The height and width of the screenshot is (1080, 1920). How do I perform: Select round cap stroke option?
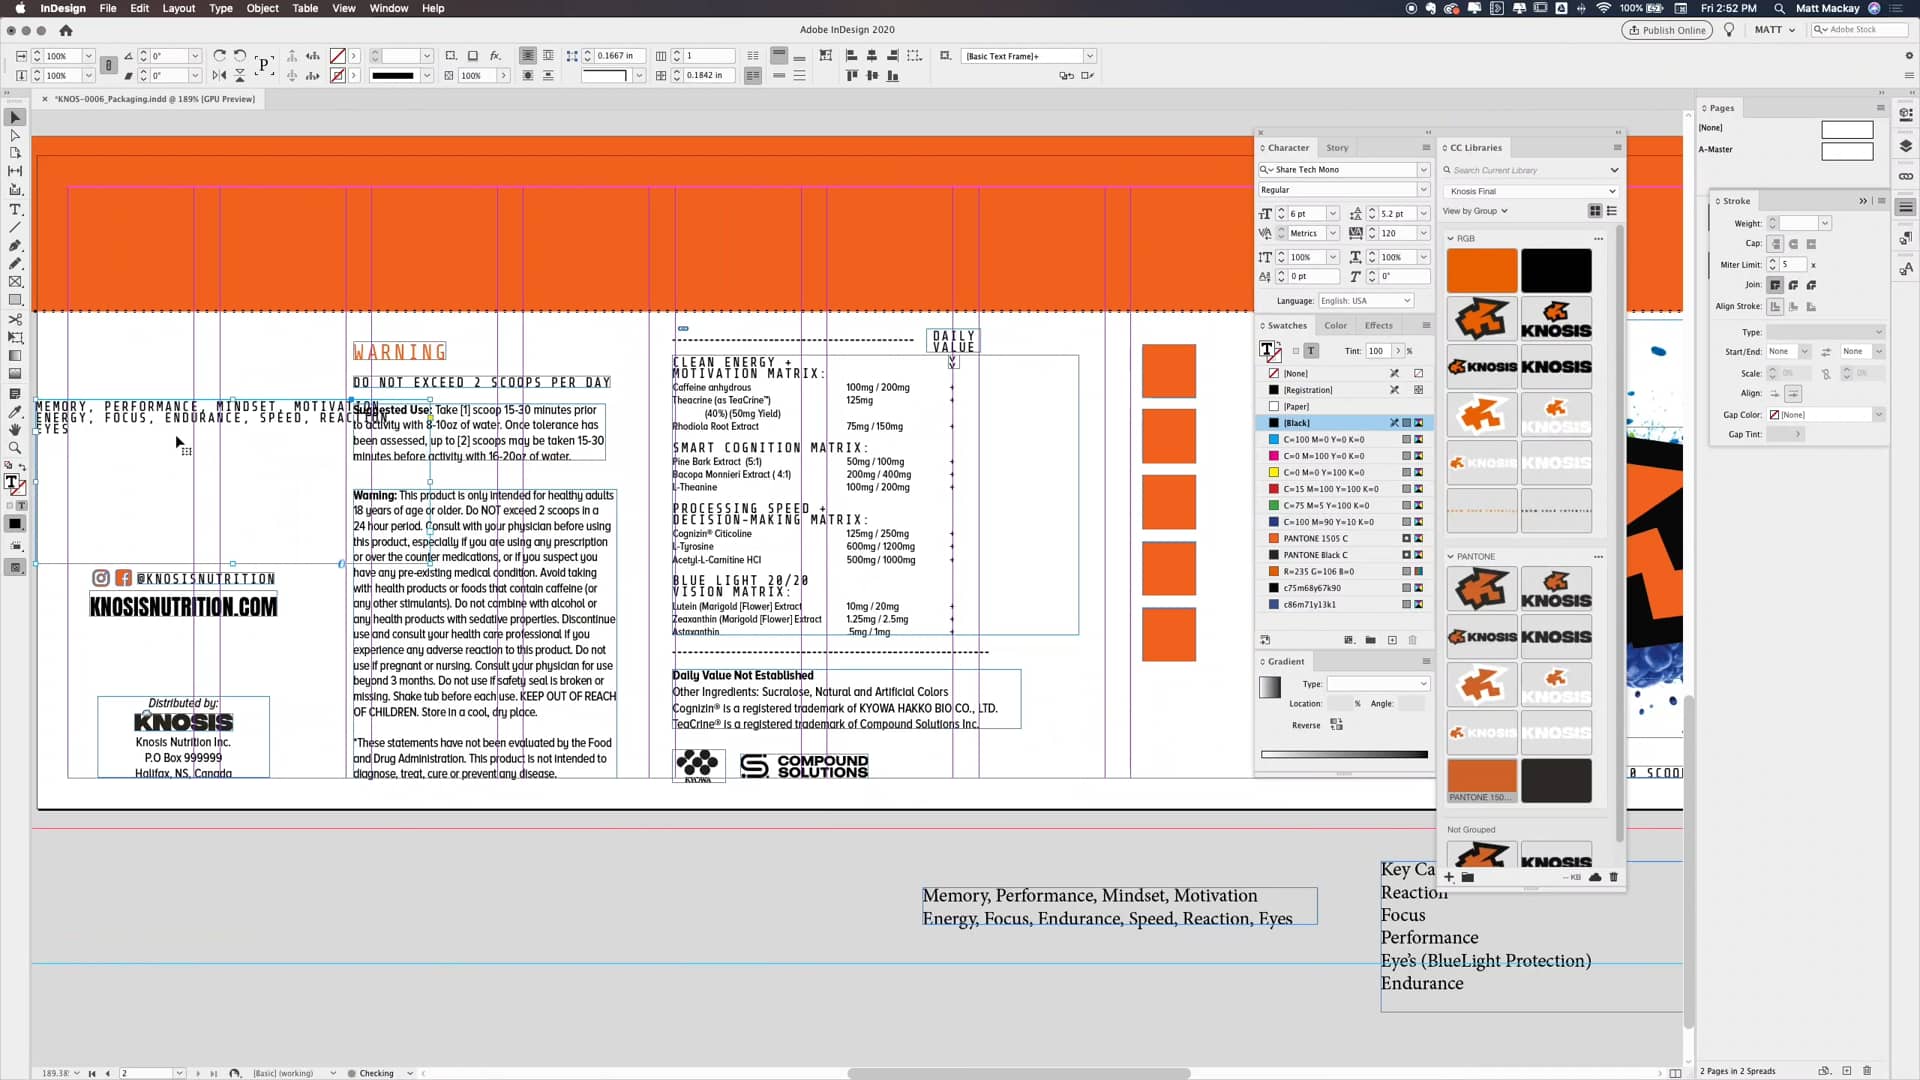pyautogui.click(x=1794, y=244)
